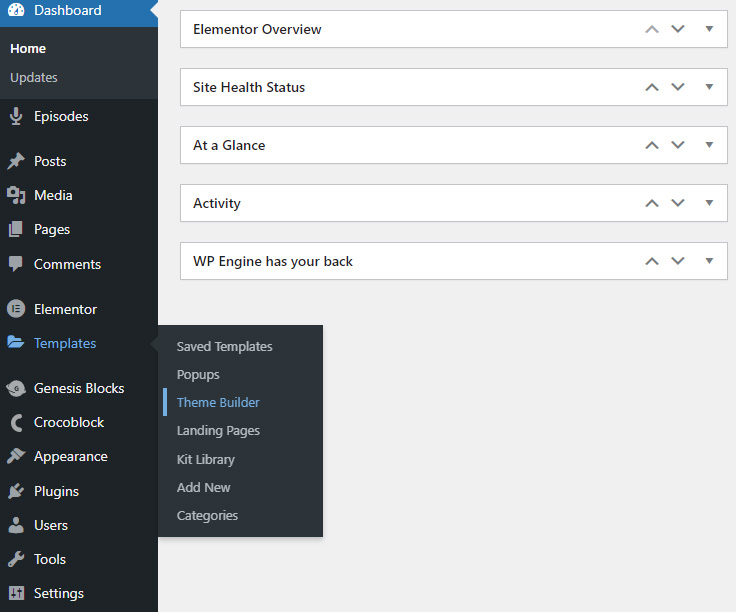Screen dimensions: 736x612
Task: Open Landing Pages submenu item
Action: coord(218,430)
